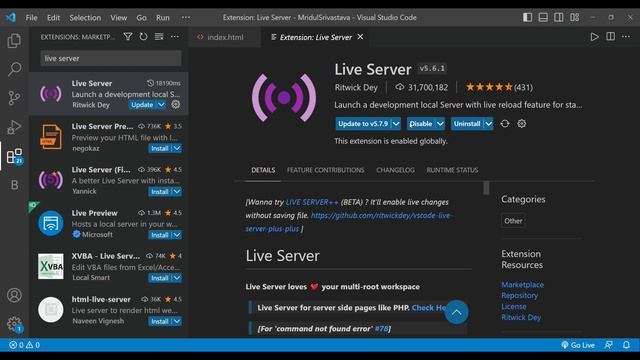Image resolution: width=640 pixels, height=360 pixels.
Task: Open Manage gear in activity bar
Action: (x=14, y=324)
